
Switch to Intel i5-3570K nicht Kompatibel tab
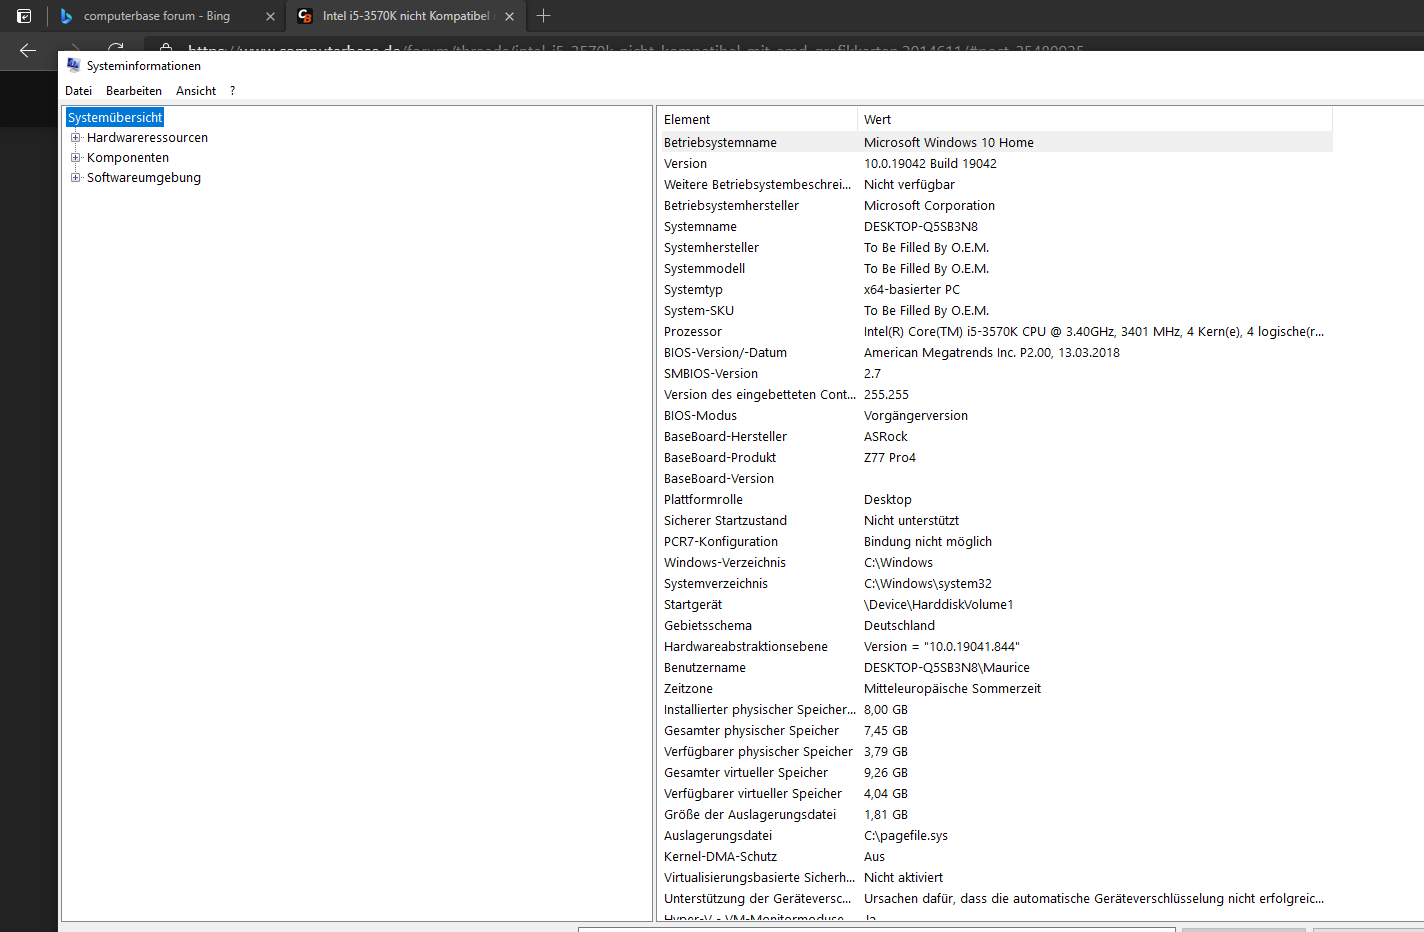click(406, 16)
